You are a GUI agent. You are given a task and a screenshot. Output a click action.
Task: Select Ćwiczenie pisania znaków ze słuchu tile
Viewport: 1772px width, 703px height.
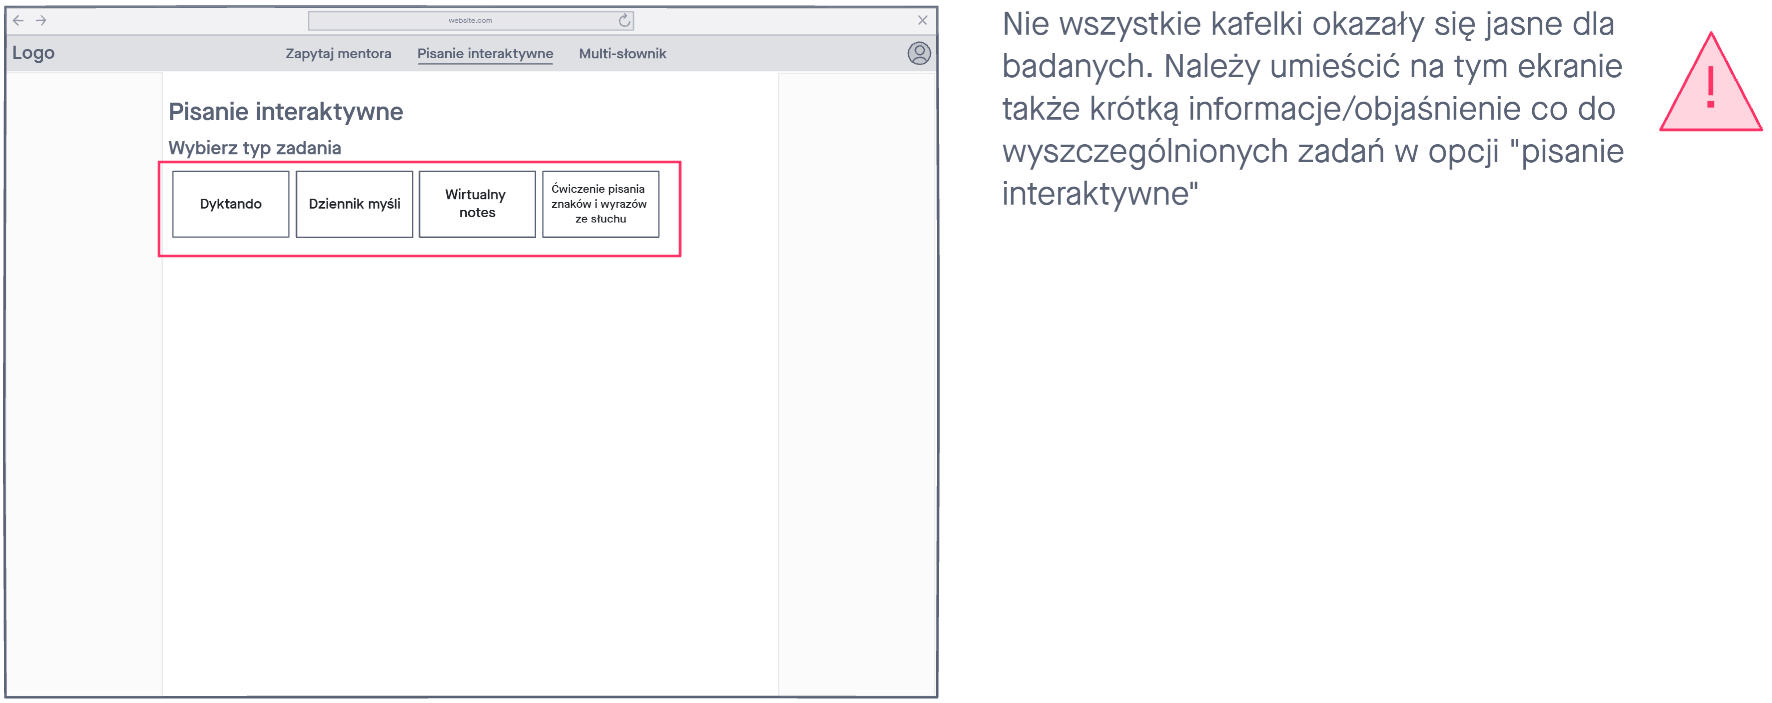pos(600,204)
